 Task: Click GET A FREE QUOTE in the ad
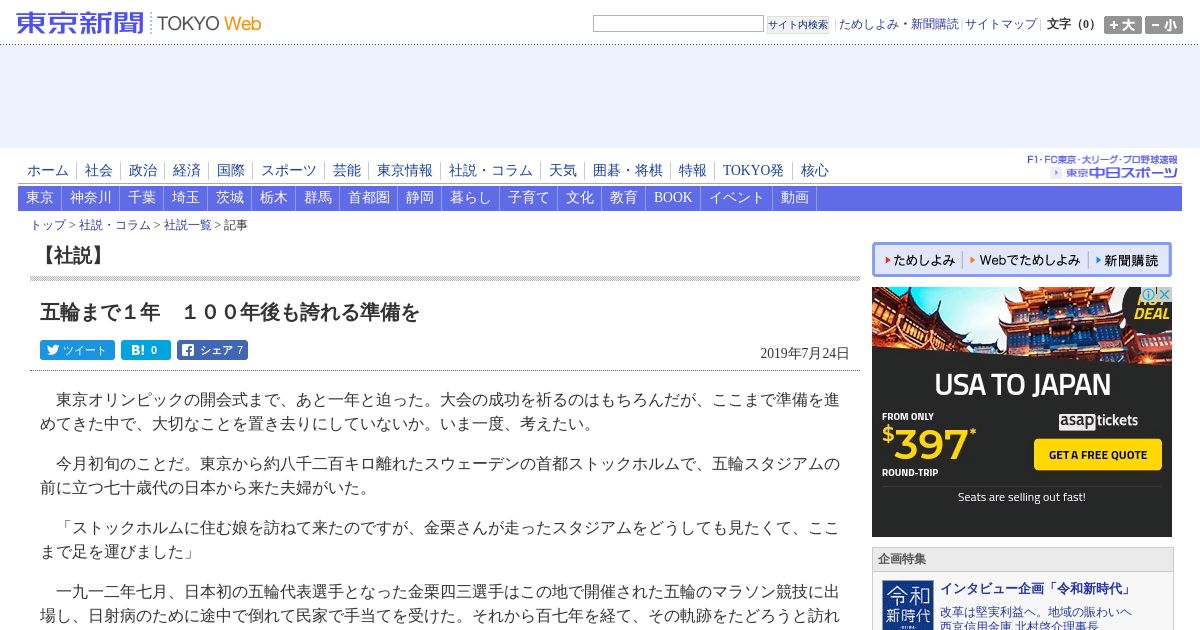coord(1098,454)
